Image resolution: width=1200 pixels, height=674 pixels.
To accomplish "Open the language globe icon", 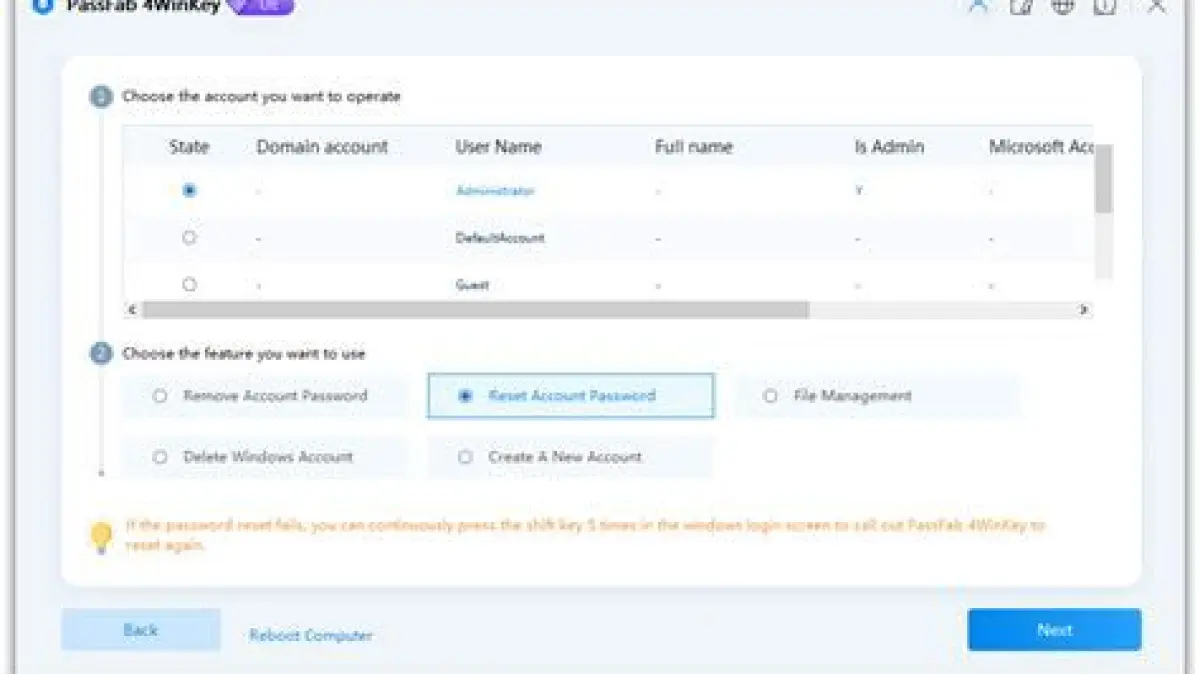I will coord(1062,6).
